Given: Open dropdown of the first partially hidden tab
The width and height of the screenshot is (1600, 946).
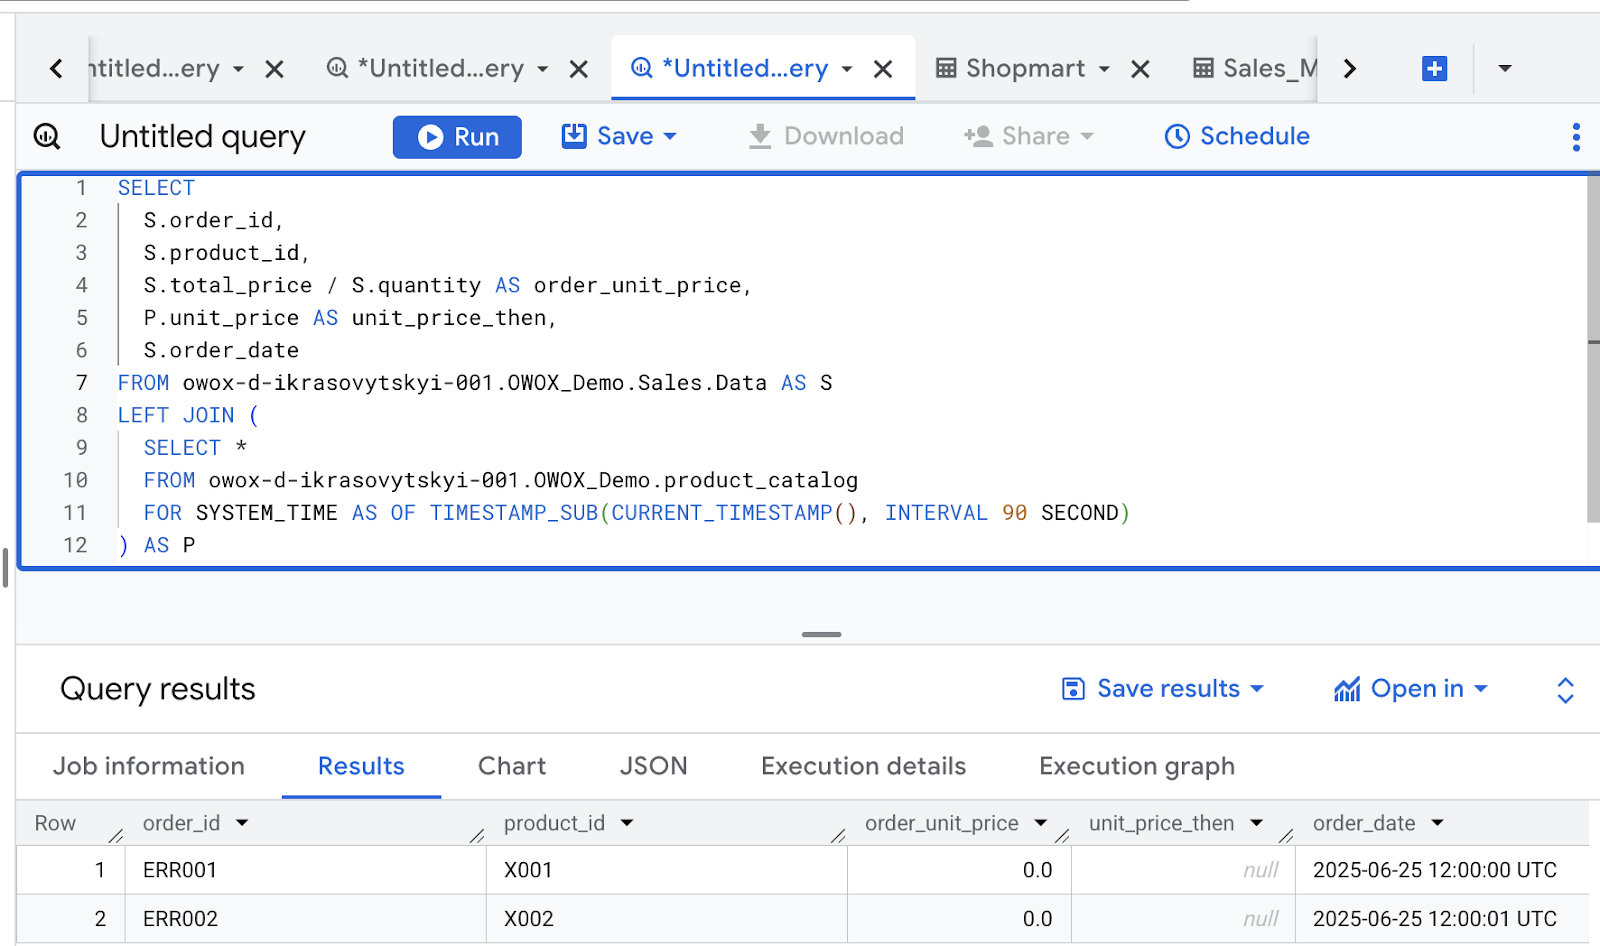Looking at the screenshot, I should coord(239,69).
